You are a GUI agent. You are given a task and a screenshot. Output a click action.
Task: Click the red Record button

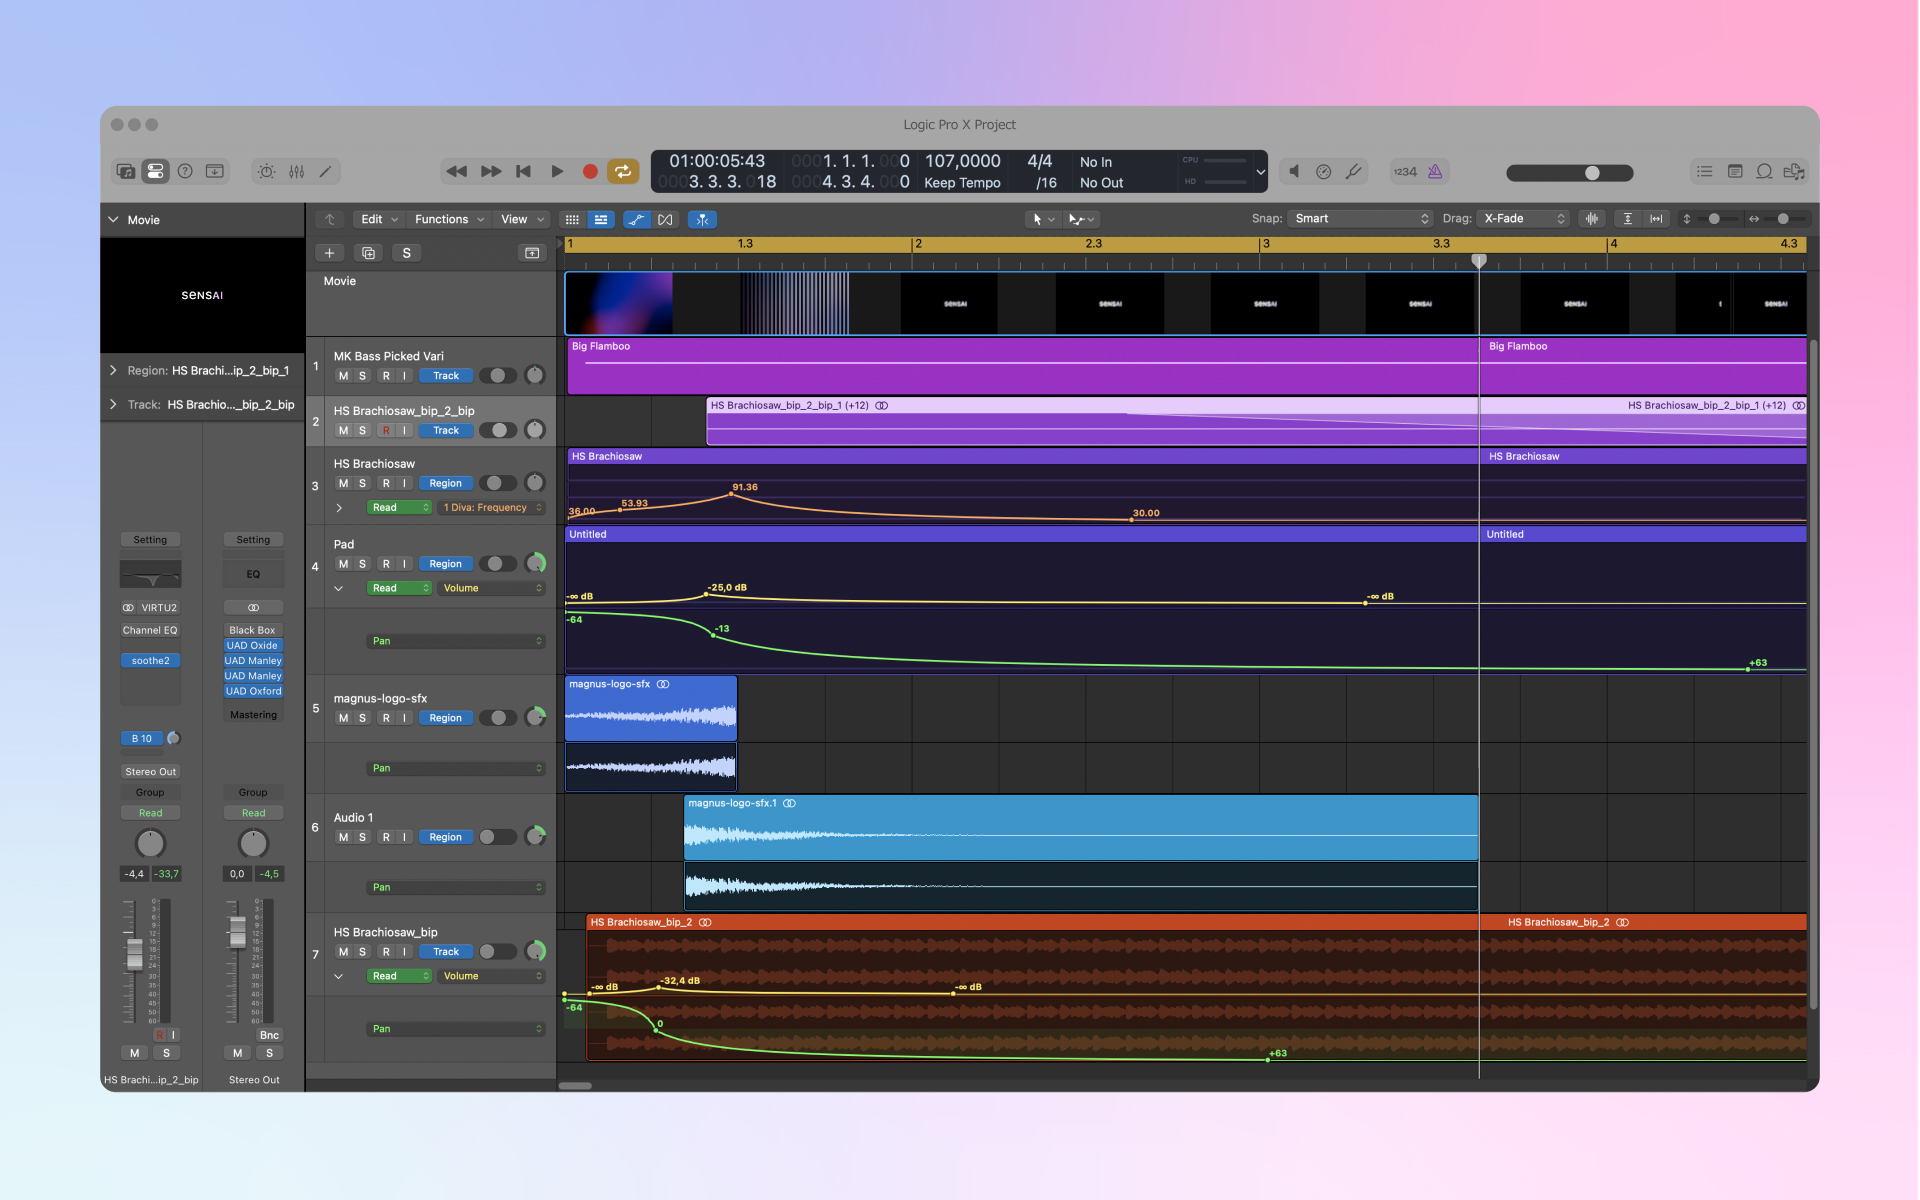590,172
